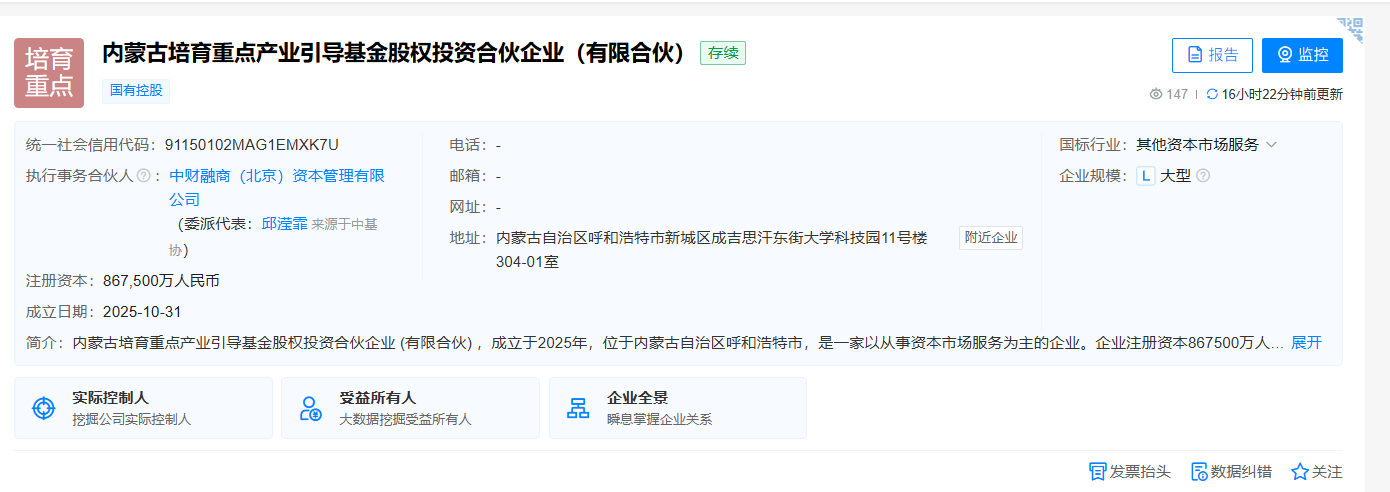The image size is (1390, 492).
Task: Open the 受益所有人 card
Action: [410, 408]
